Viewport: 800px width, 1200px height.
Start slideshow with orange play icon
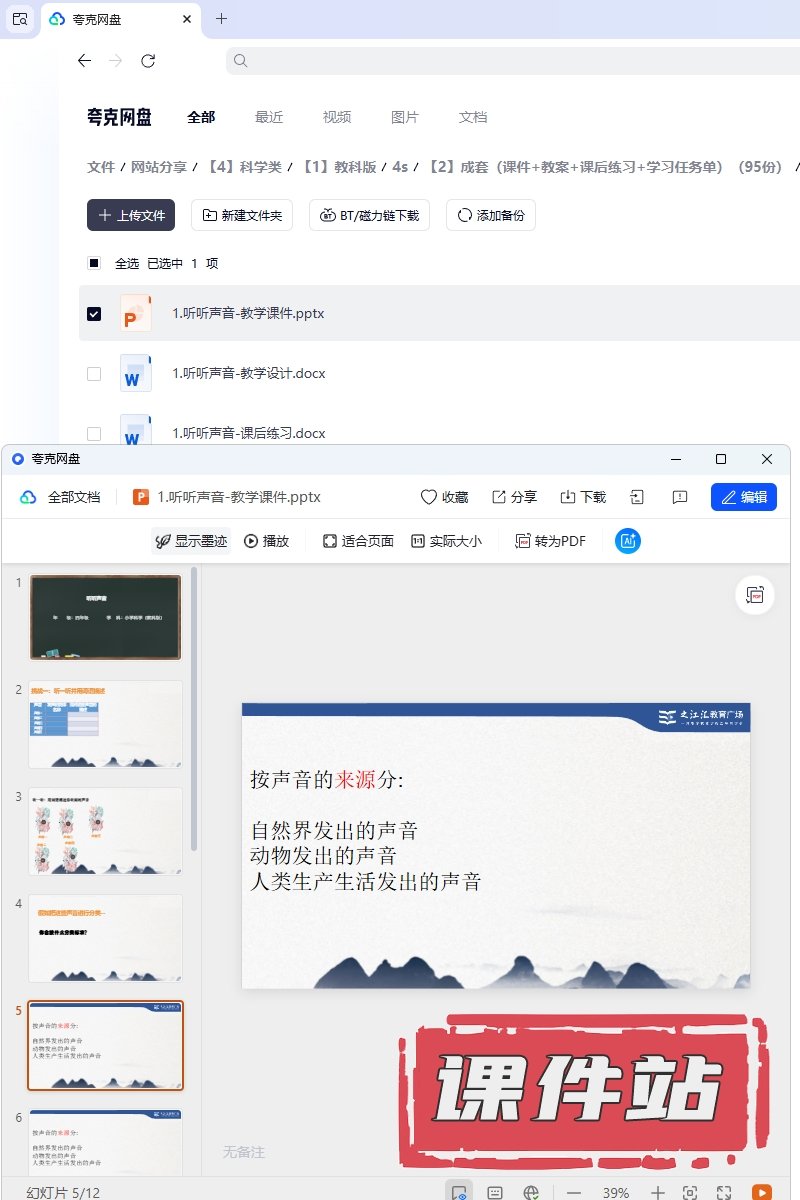point(761,1192)
